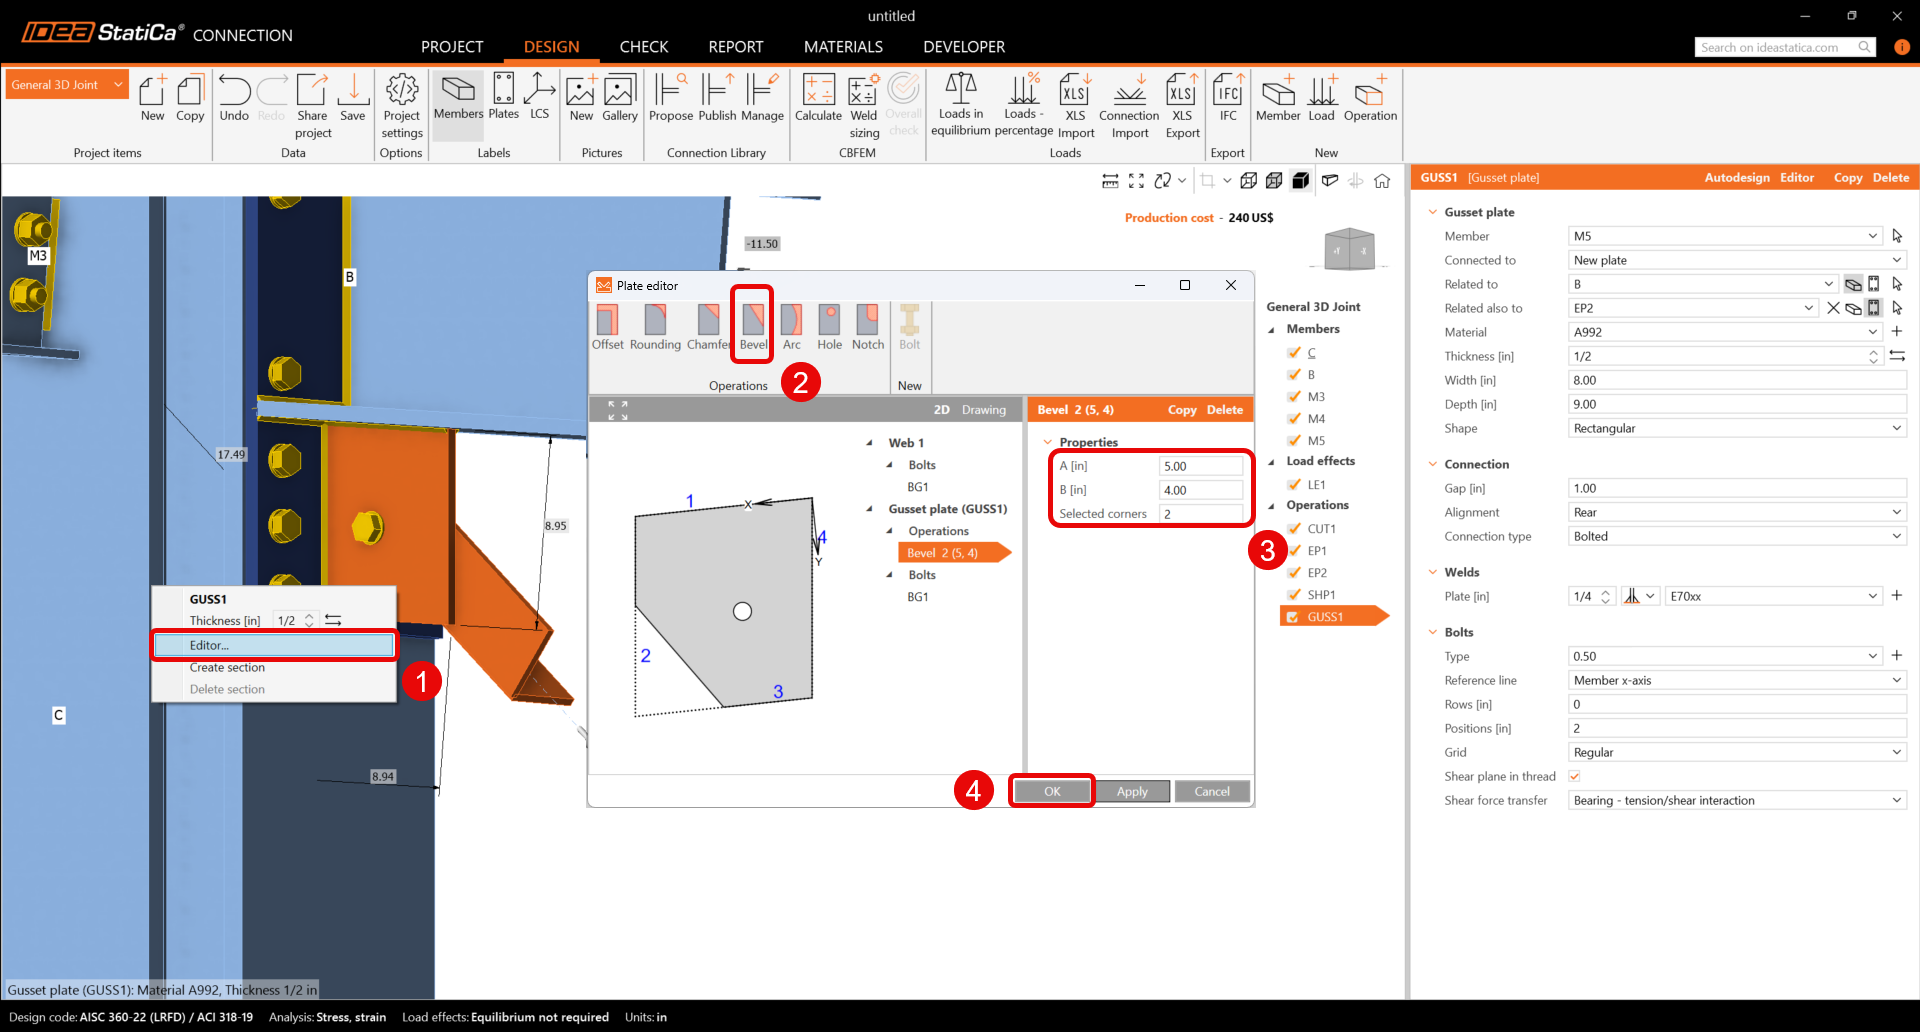Image resolution: width=1920 pixels, height=1032 pixels.
Task: Click the bevel A [in] input field
Action: [1200, 466]
